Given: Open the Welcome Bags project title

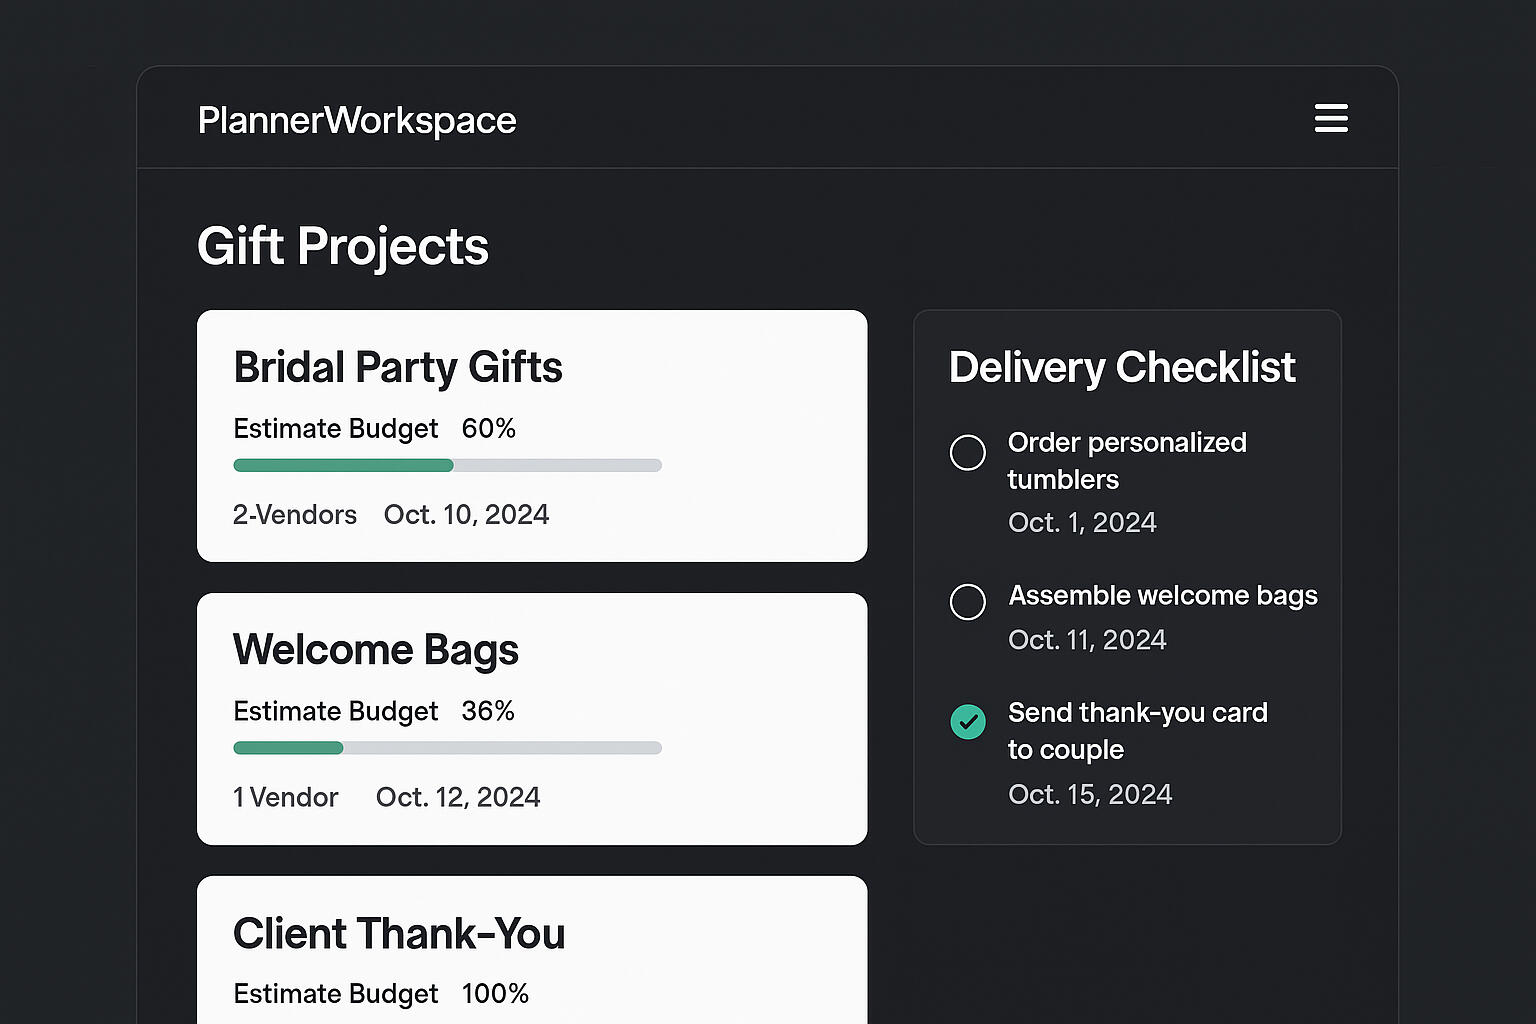Looking at the screenshot, I should tap(375, 650).
